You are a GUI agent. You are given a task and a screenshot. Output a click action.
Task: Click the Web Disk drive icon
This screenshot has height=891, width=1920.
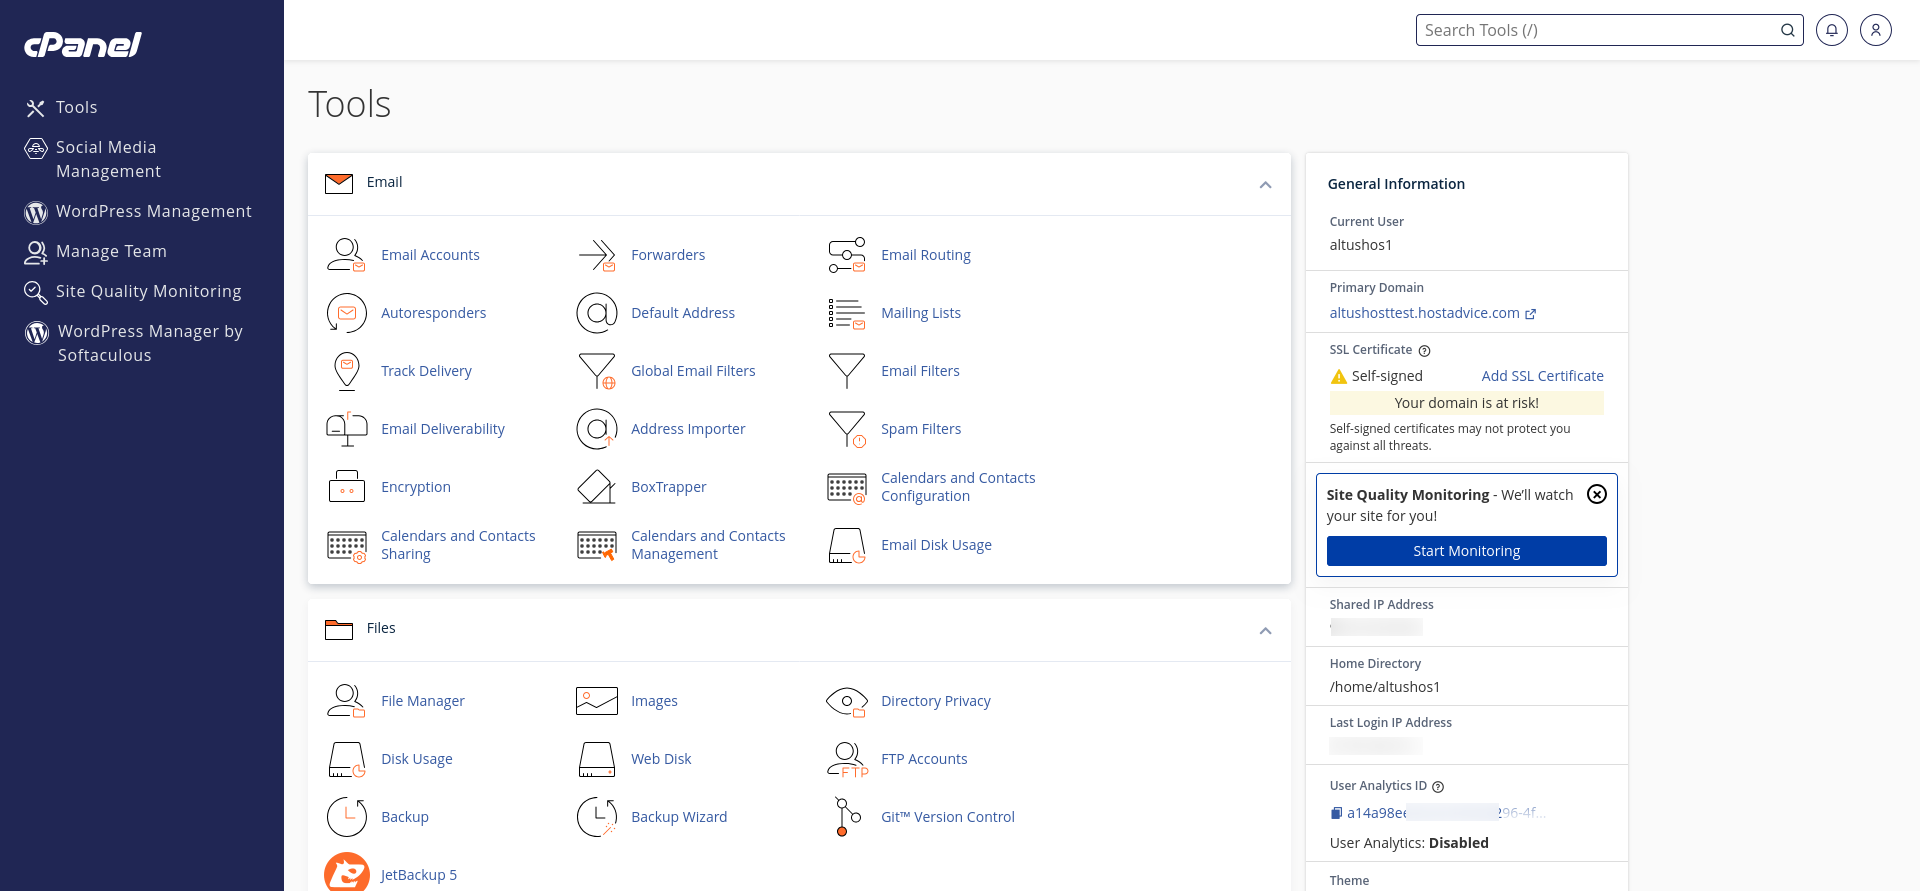pyautogui.click(x=596, y=759)
